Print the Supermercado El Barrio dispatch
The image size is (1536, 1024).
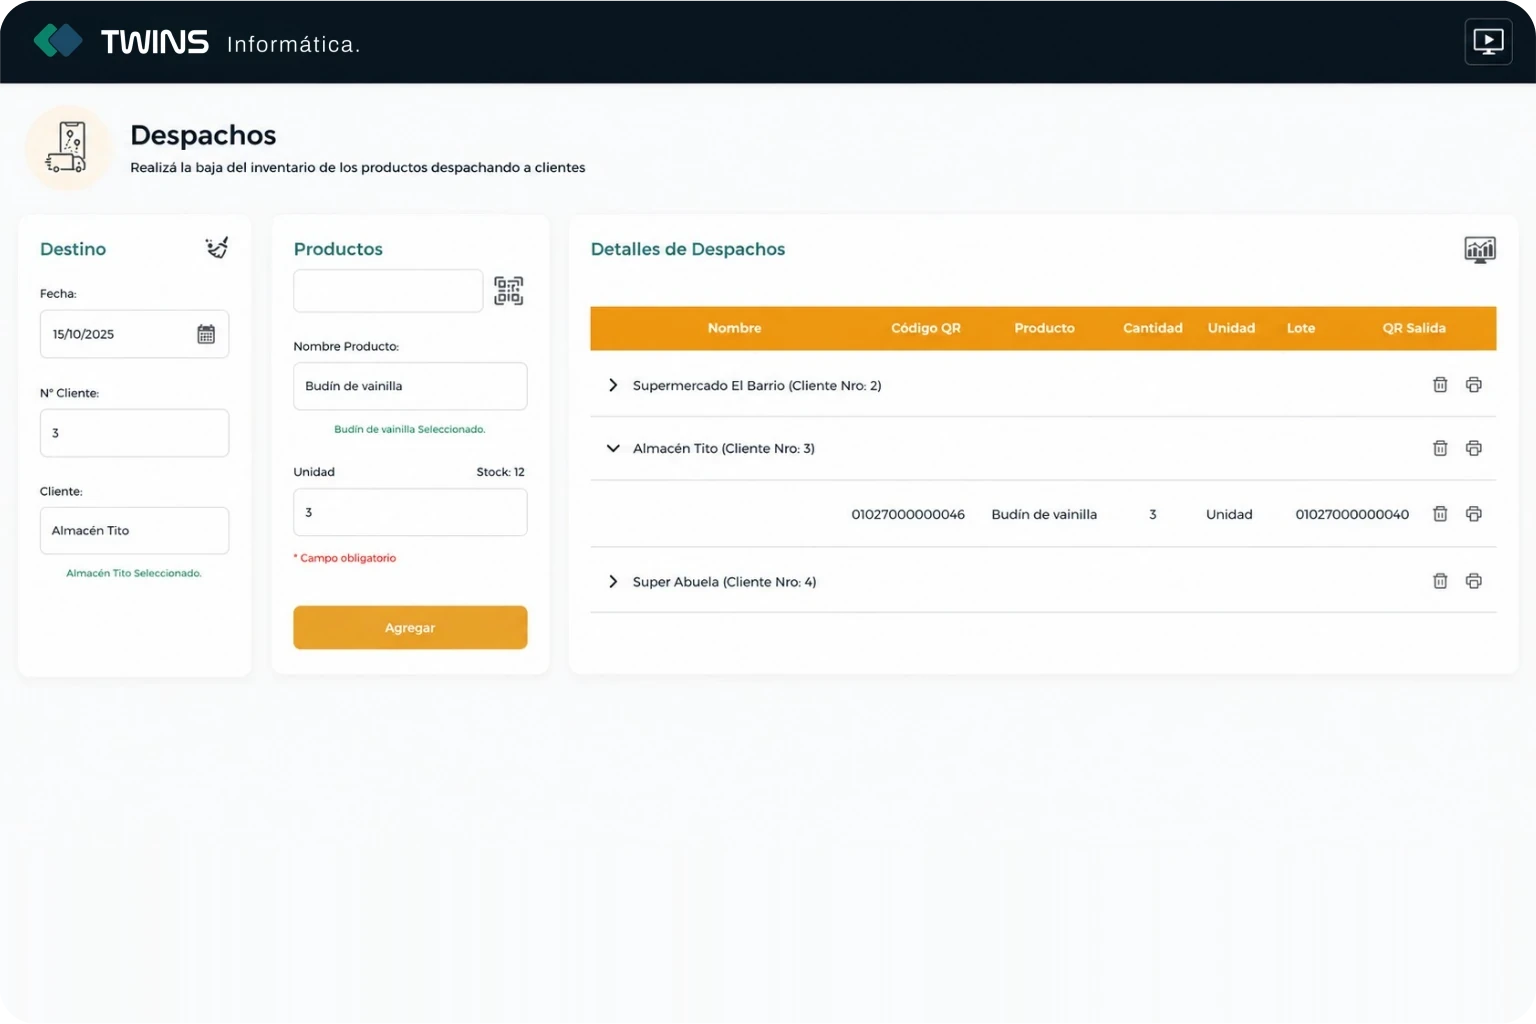1474,385
